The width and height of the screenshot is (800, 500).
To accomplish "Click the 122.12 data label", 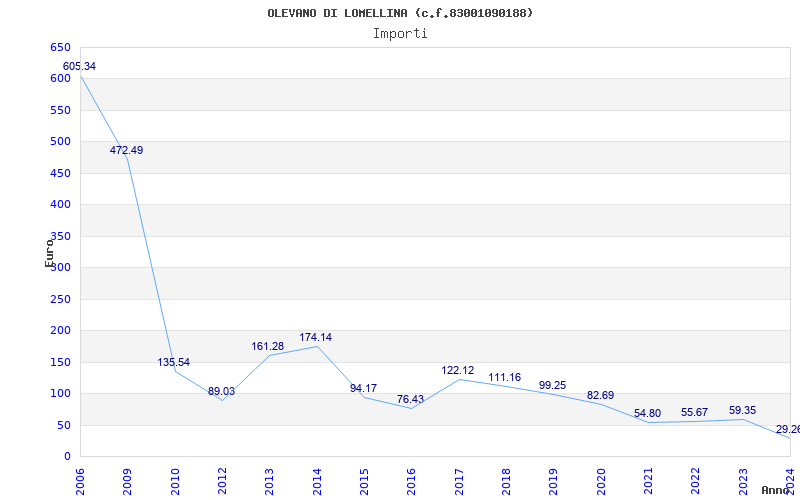I will [458, 370].
